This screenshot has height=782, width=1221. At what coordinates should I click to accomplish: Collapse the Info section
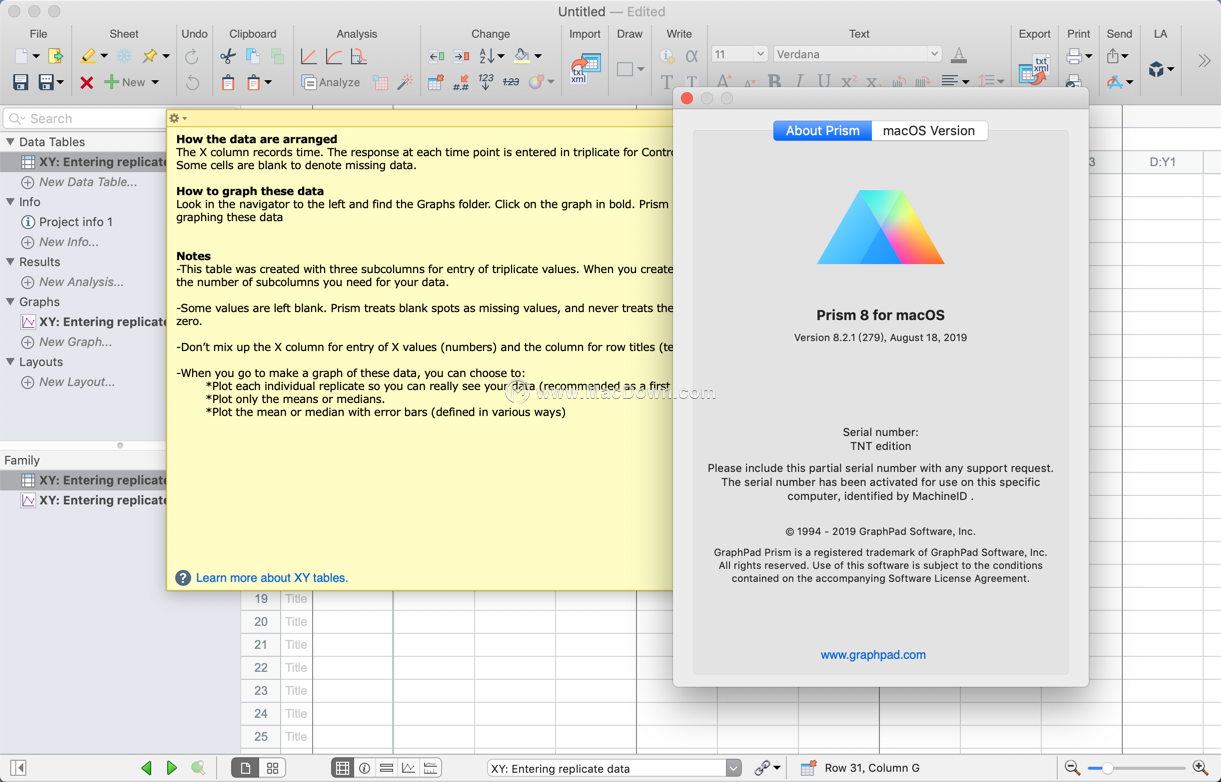point(10,202)
